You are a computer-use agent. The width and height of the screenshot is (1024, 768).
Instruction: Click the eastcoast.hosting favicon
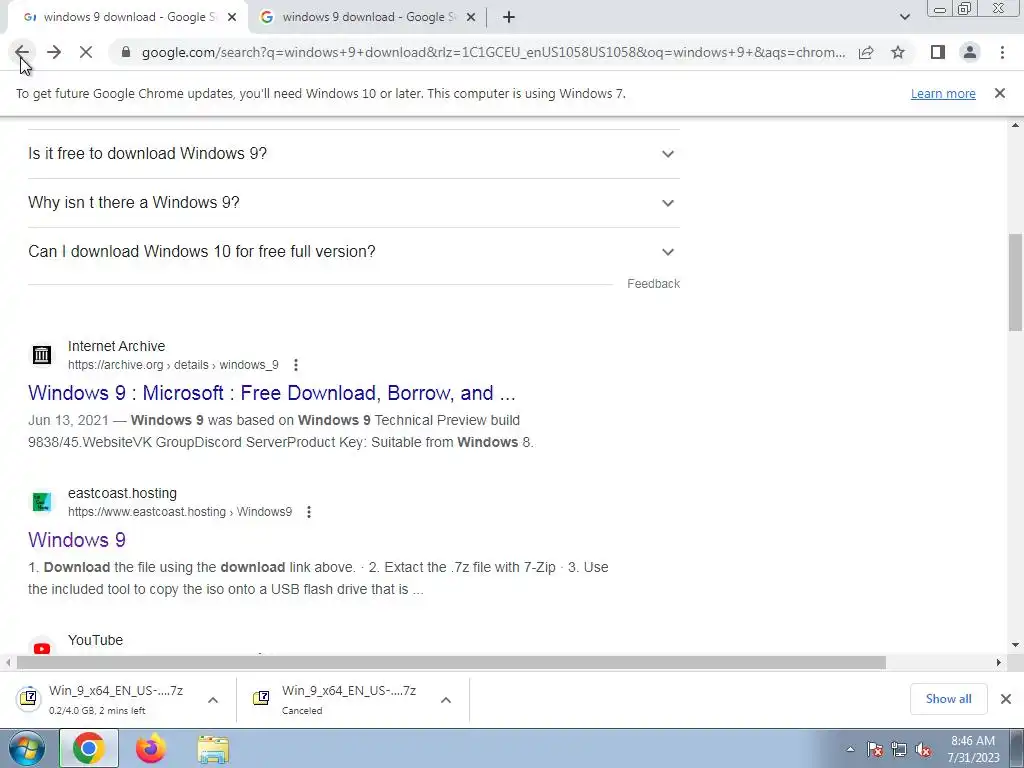(x=42, y=502)
